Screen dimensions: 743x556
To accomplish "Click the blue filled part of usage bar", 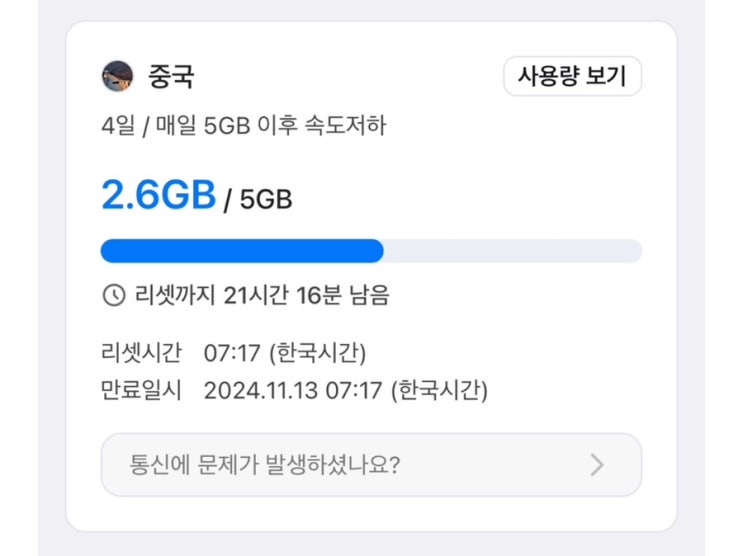I will click(x=240, y=251).
